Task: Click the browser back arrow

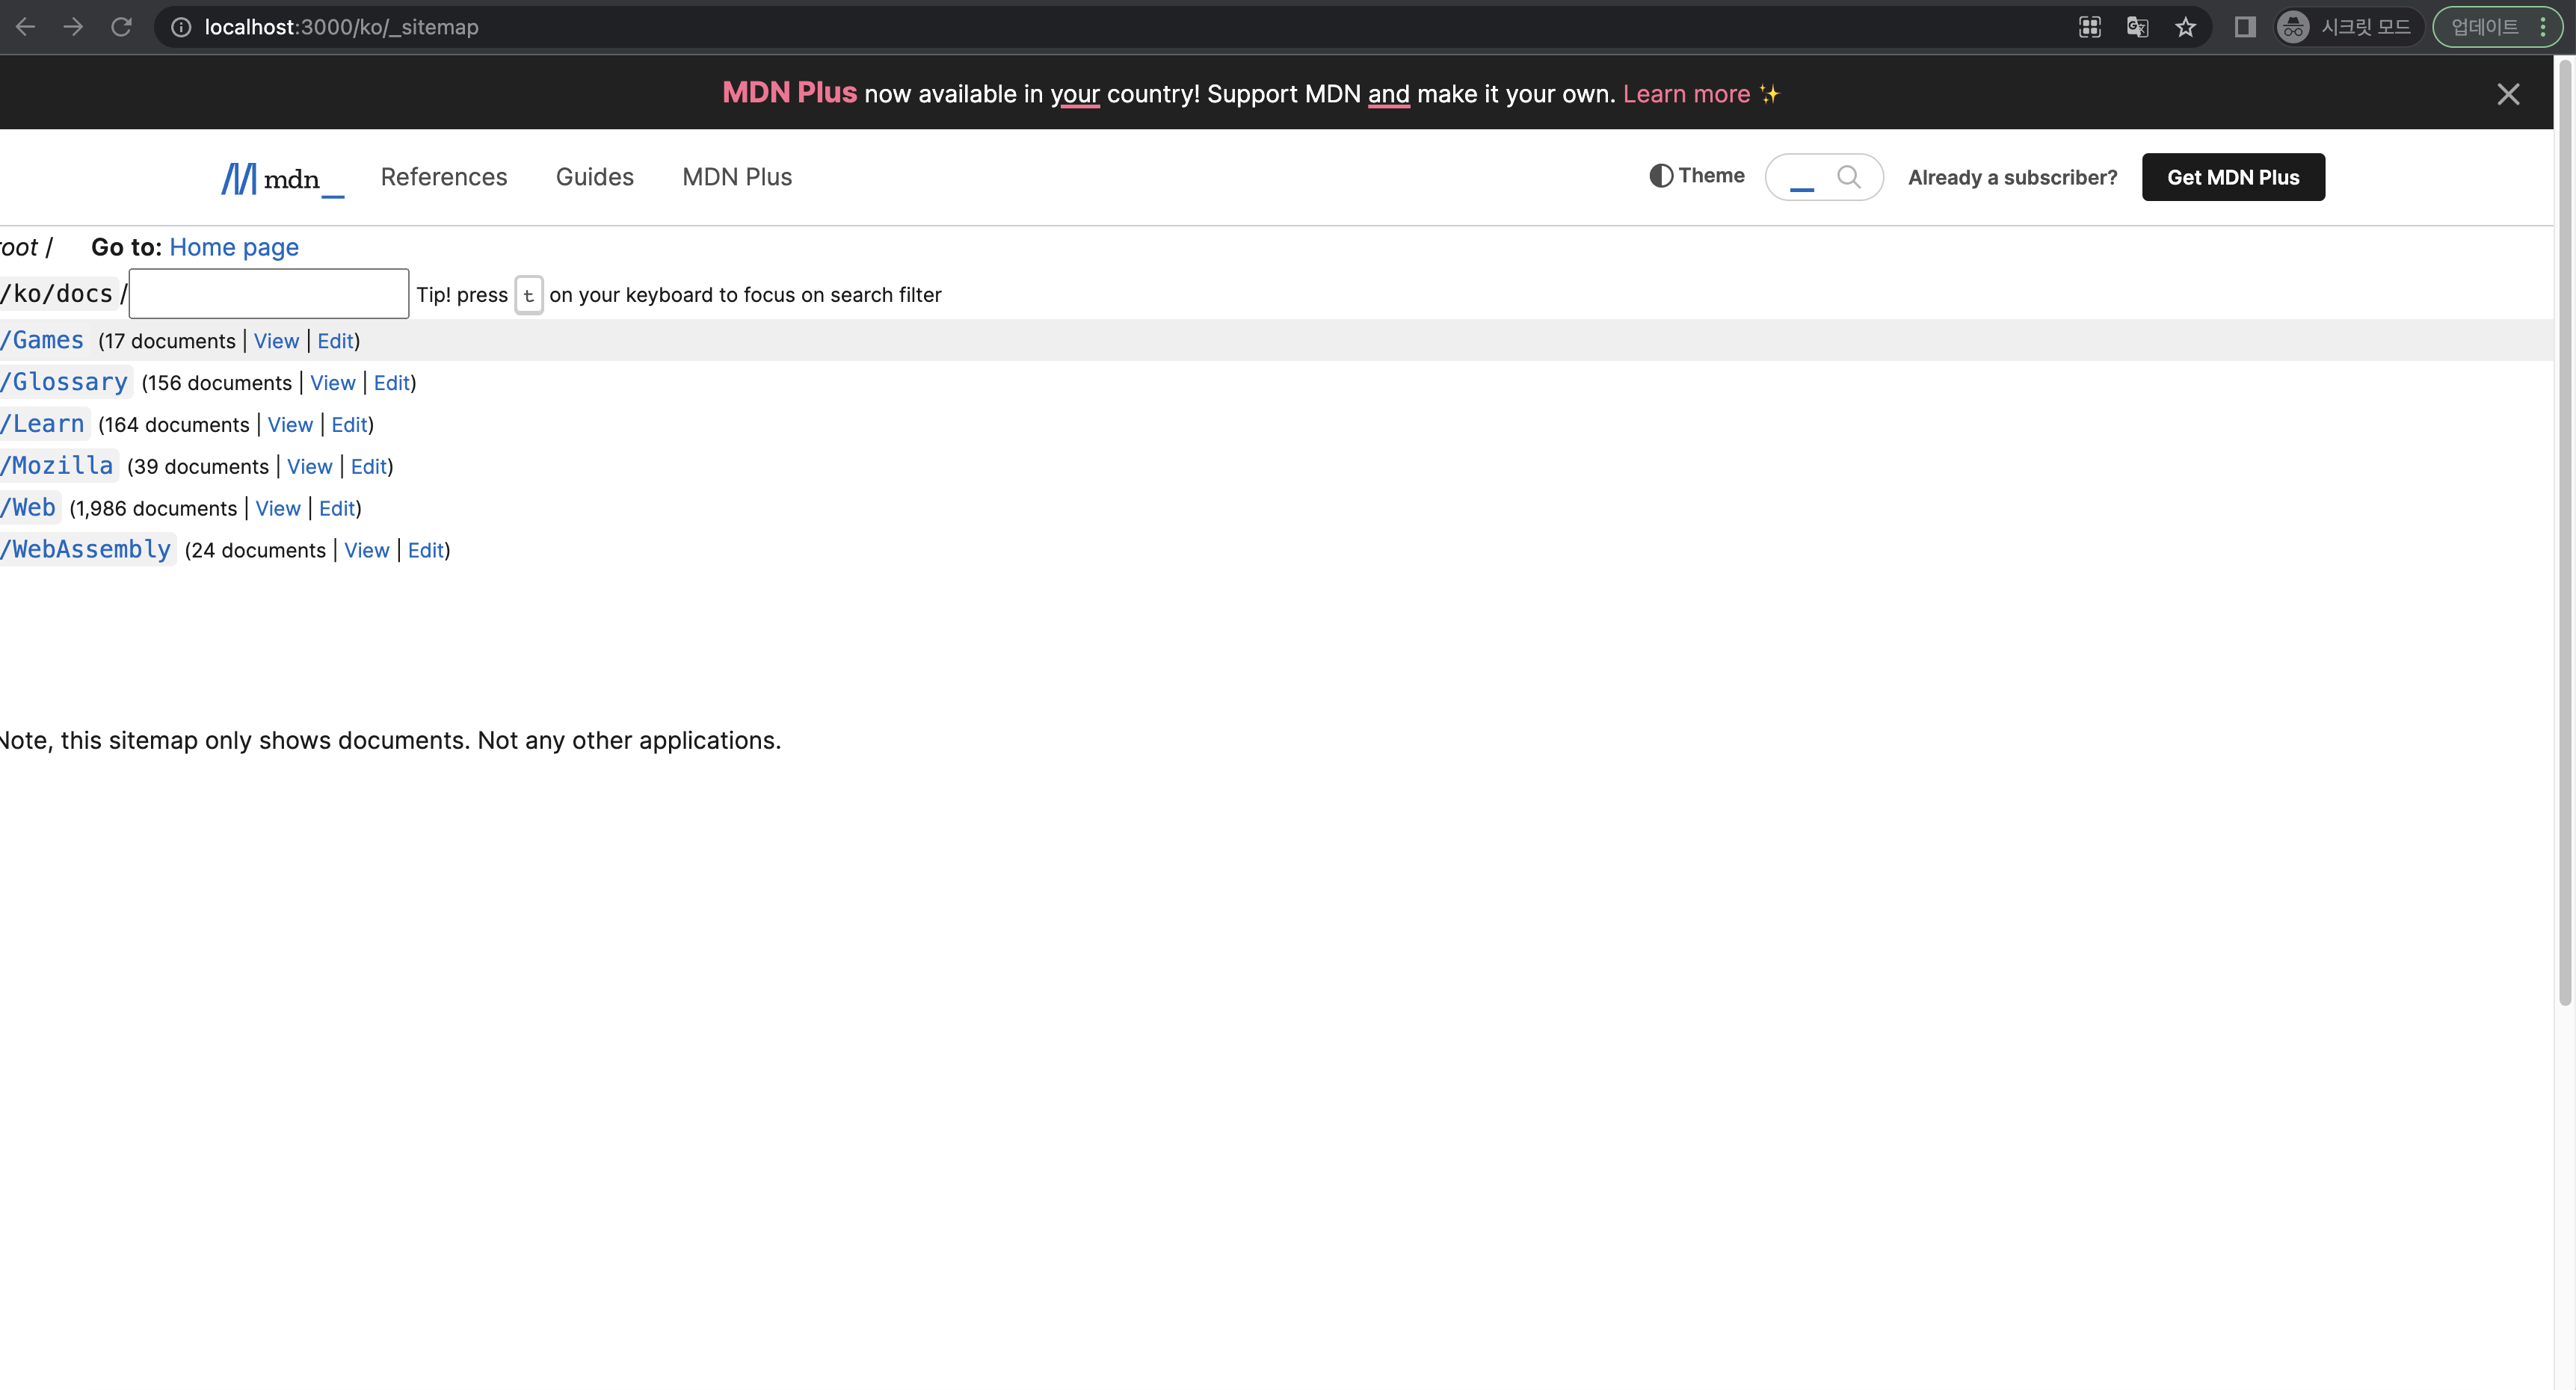Action: coord(26,27)
